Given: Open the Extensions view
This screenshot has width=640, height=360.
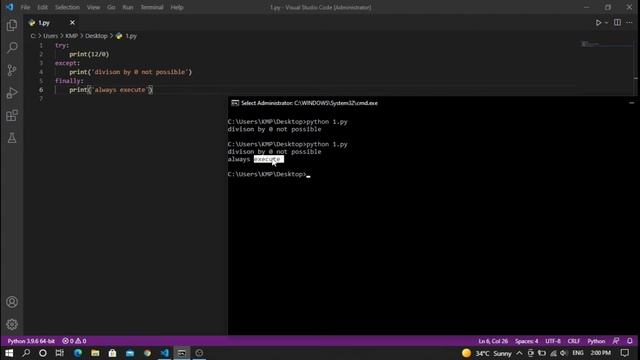Looking at the screenshot, I should coord(12,116).
